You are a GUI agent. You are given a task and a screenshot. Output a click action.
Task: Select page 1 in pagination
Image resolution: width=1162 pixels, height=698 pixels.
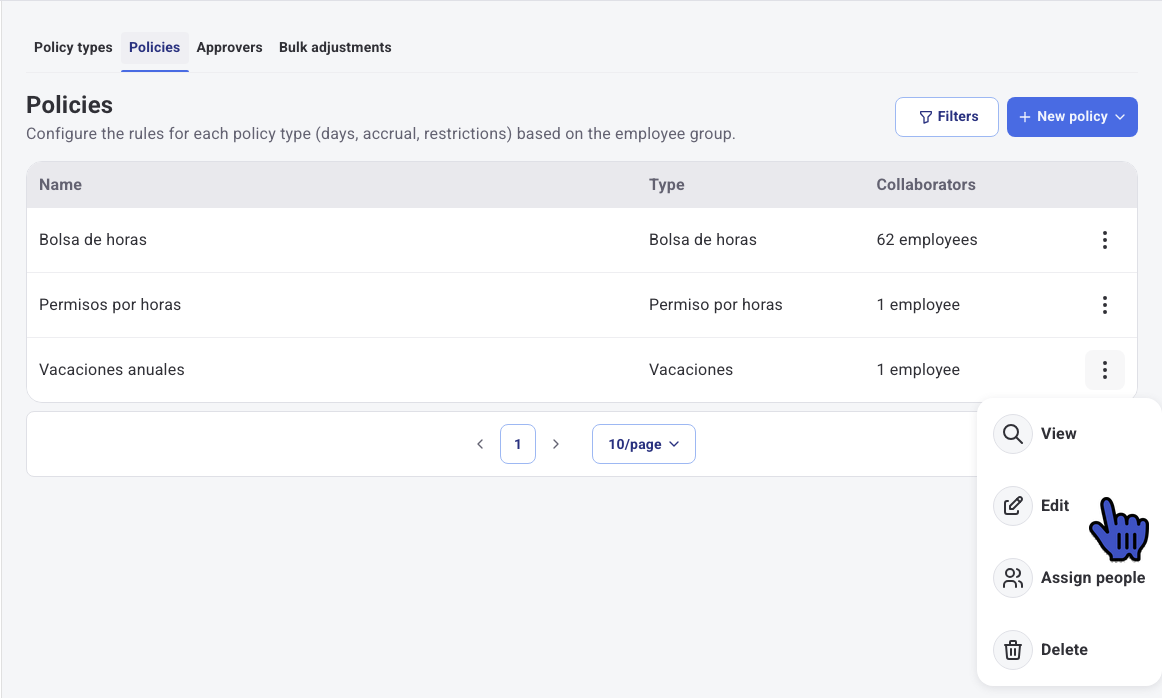518,445
